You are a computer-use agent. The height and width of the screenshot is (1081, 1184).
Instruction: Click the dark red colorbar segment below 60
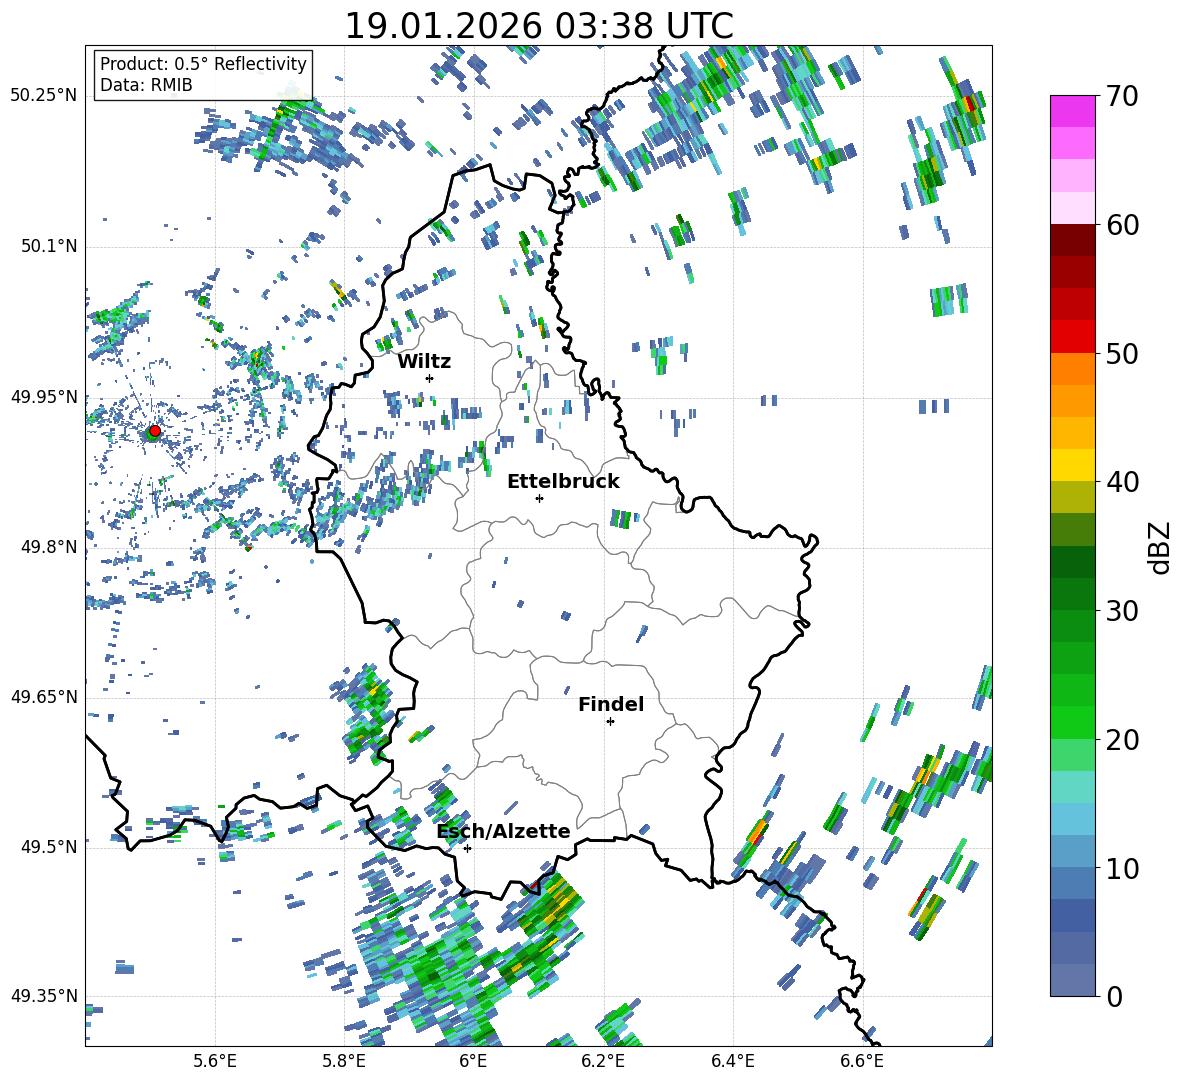coord(1073,240)
